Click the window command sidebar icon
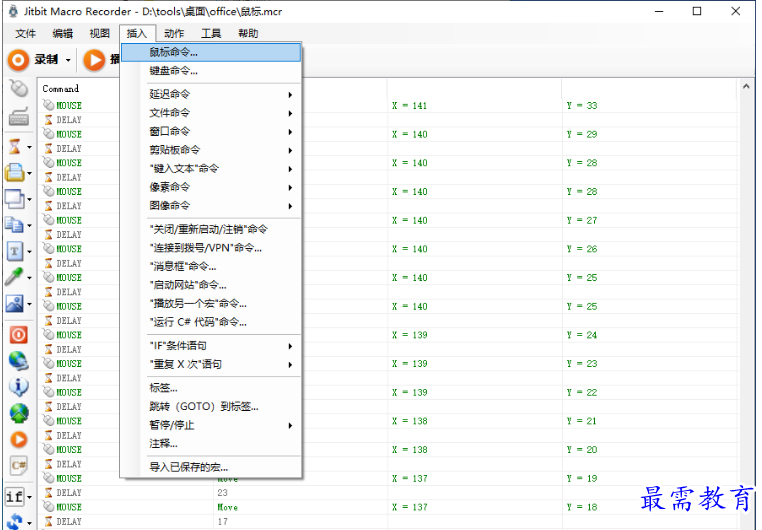This screenshot has width=762, height=530. 15,198
